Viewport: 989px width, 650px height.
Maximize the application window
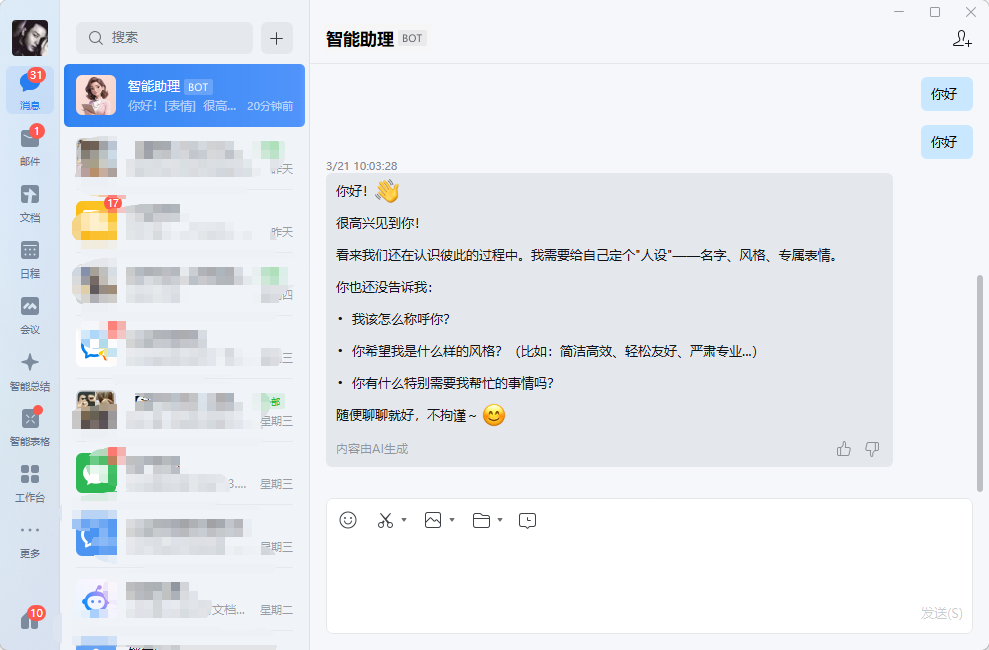[935, 12]
